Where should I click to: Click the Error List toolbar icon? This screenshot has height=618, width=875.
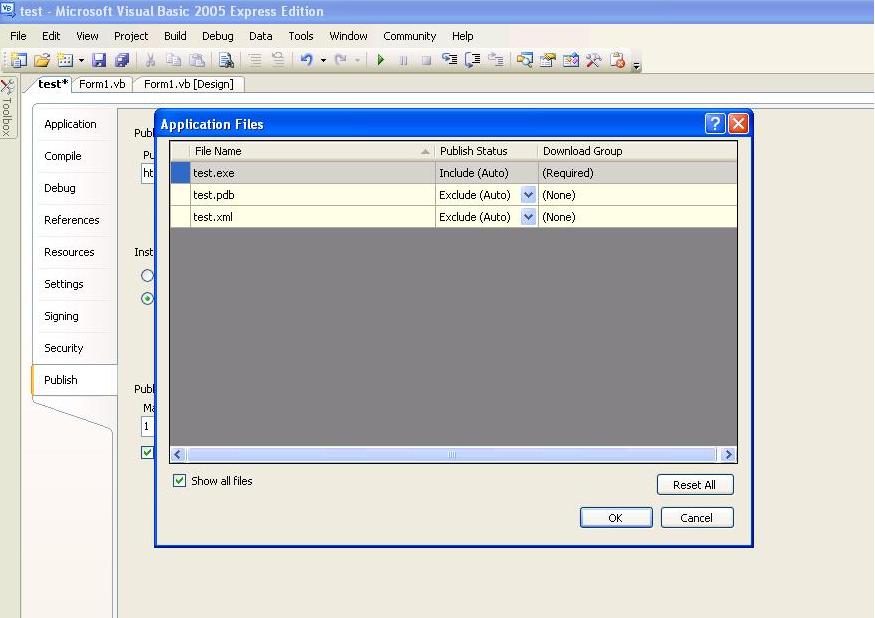point(617,59)
